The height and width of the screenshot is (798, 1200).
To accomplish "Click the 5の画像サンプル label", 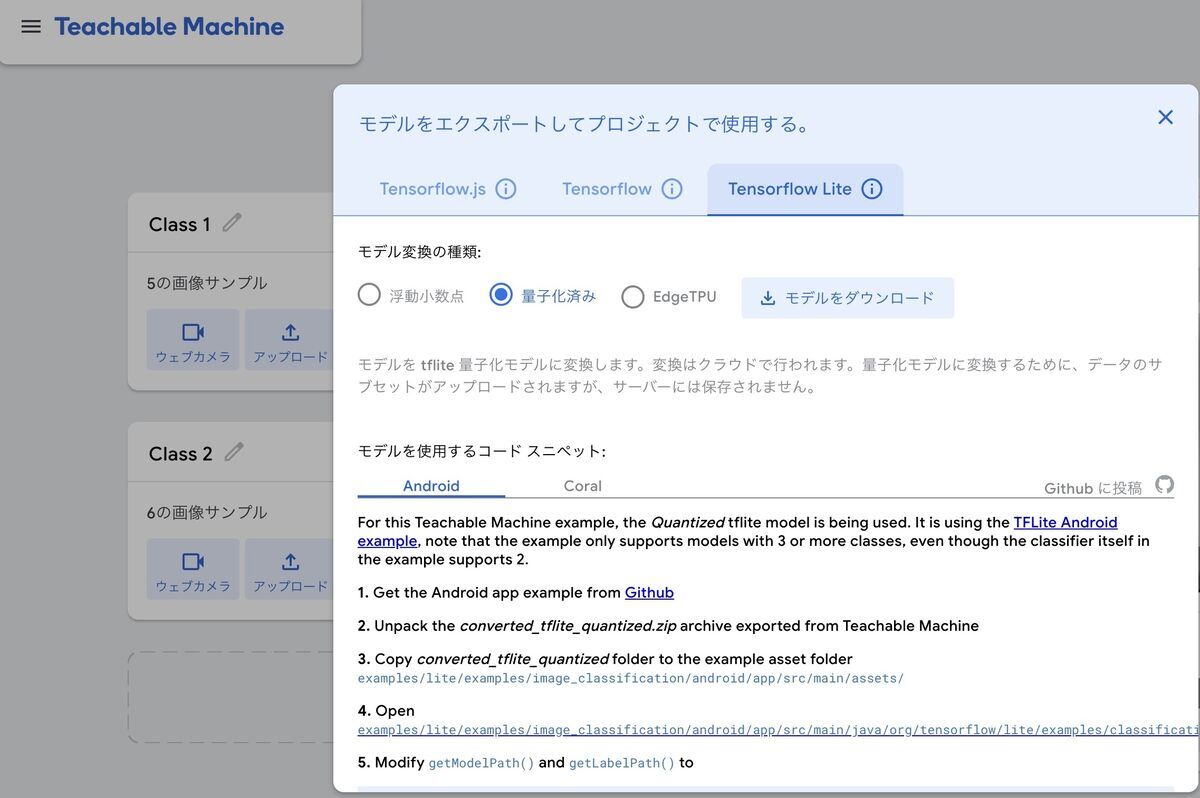I will [207, 283].
